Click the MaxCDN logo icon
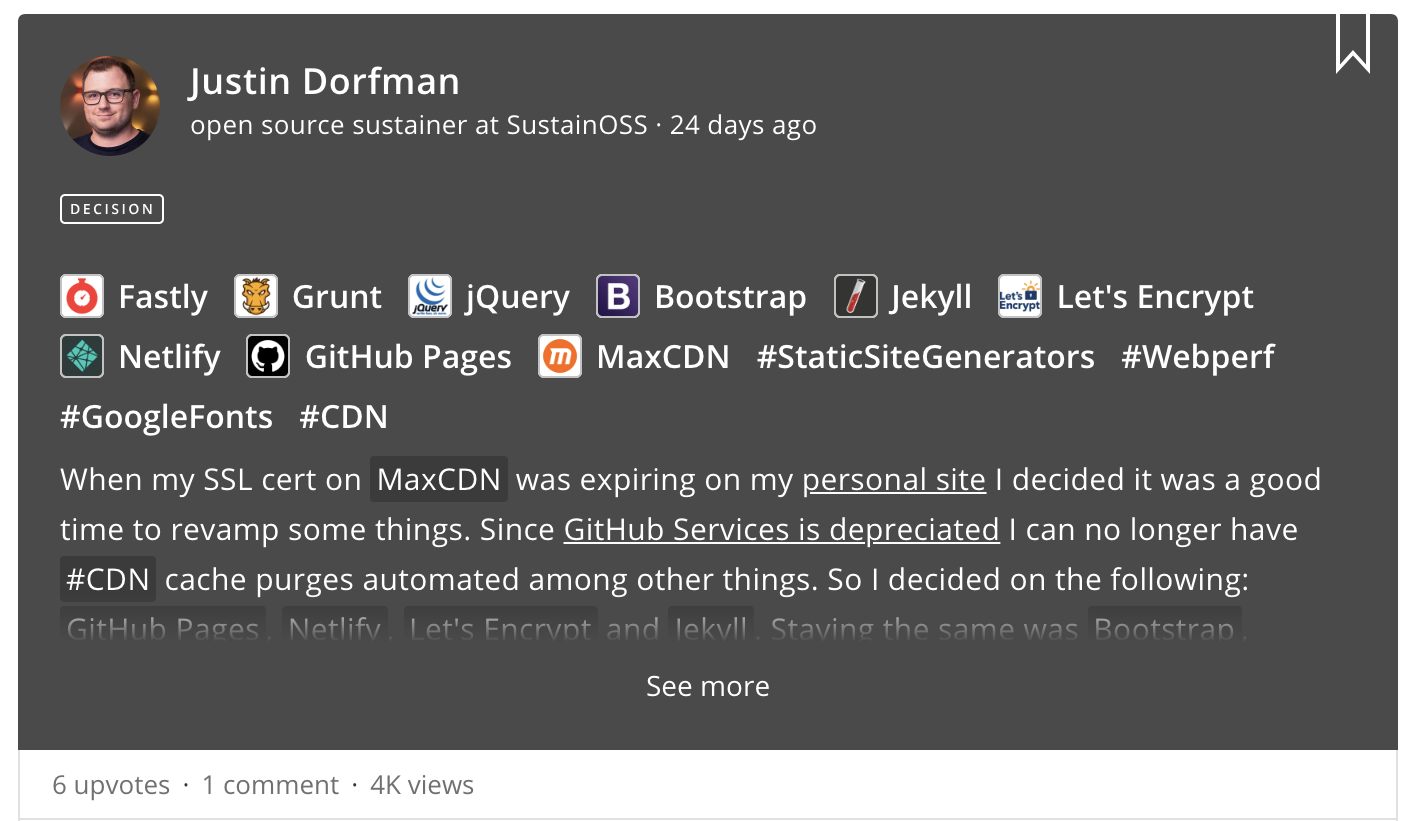 pyautogui.click(x=560, y=357)
